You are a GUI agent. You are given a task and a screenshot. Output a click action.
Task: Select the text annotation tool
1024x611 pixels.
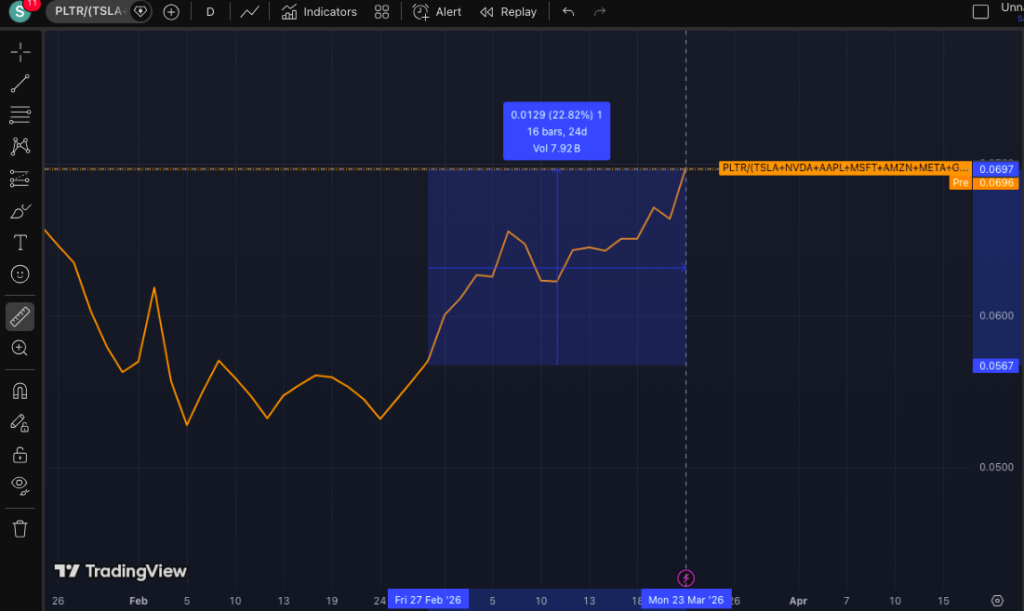click(x=20, y=242)
